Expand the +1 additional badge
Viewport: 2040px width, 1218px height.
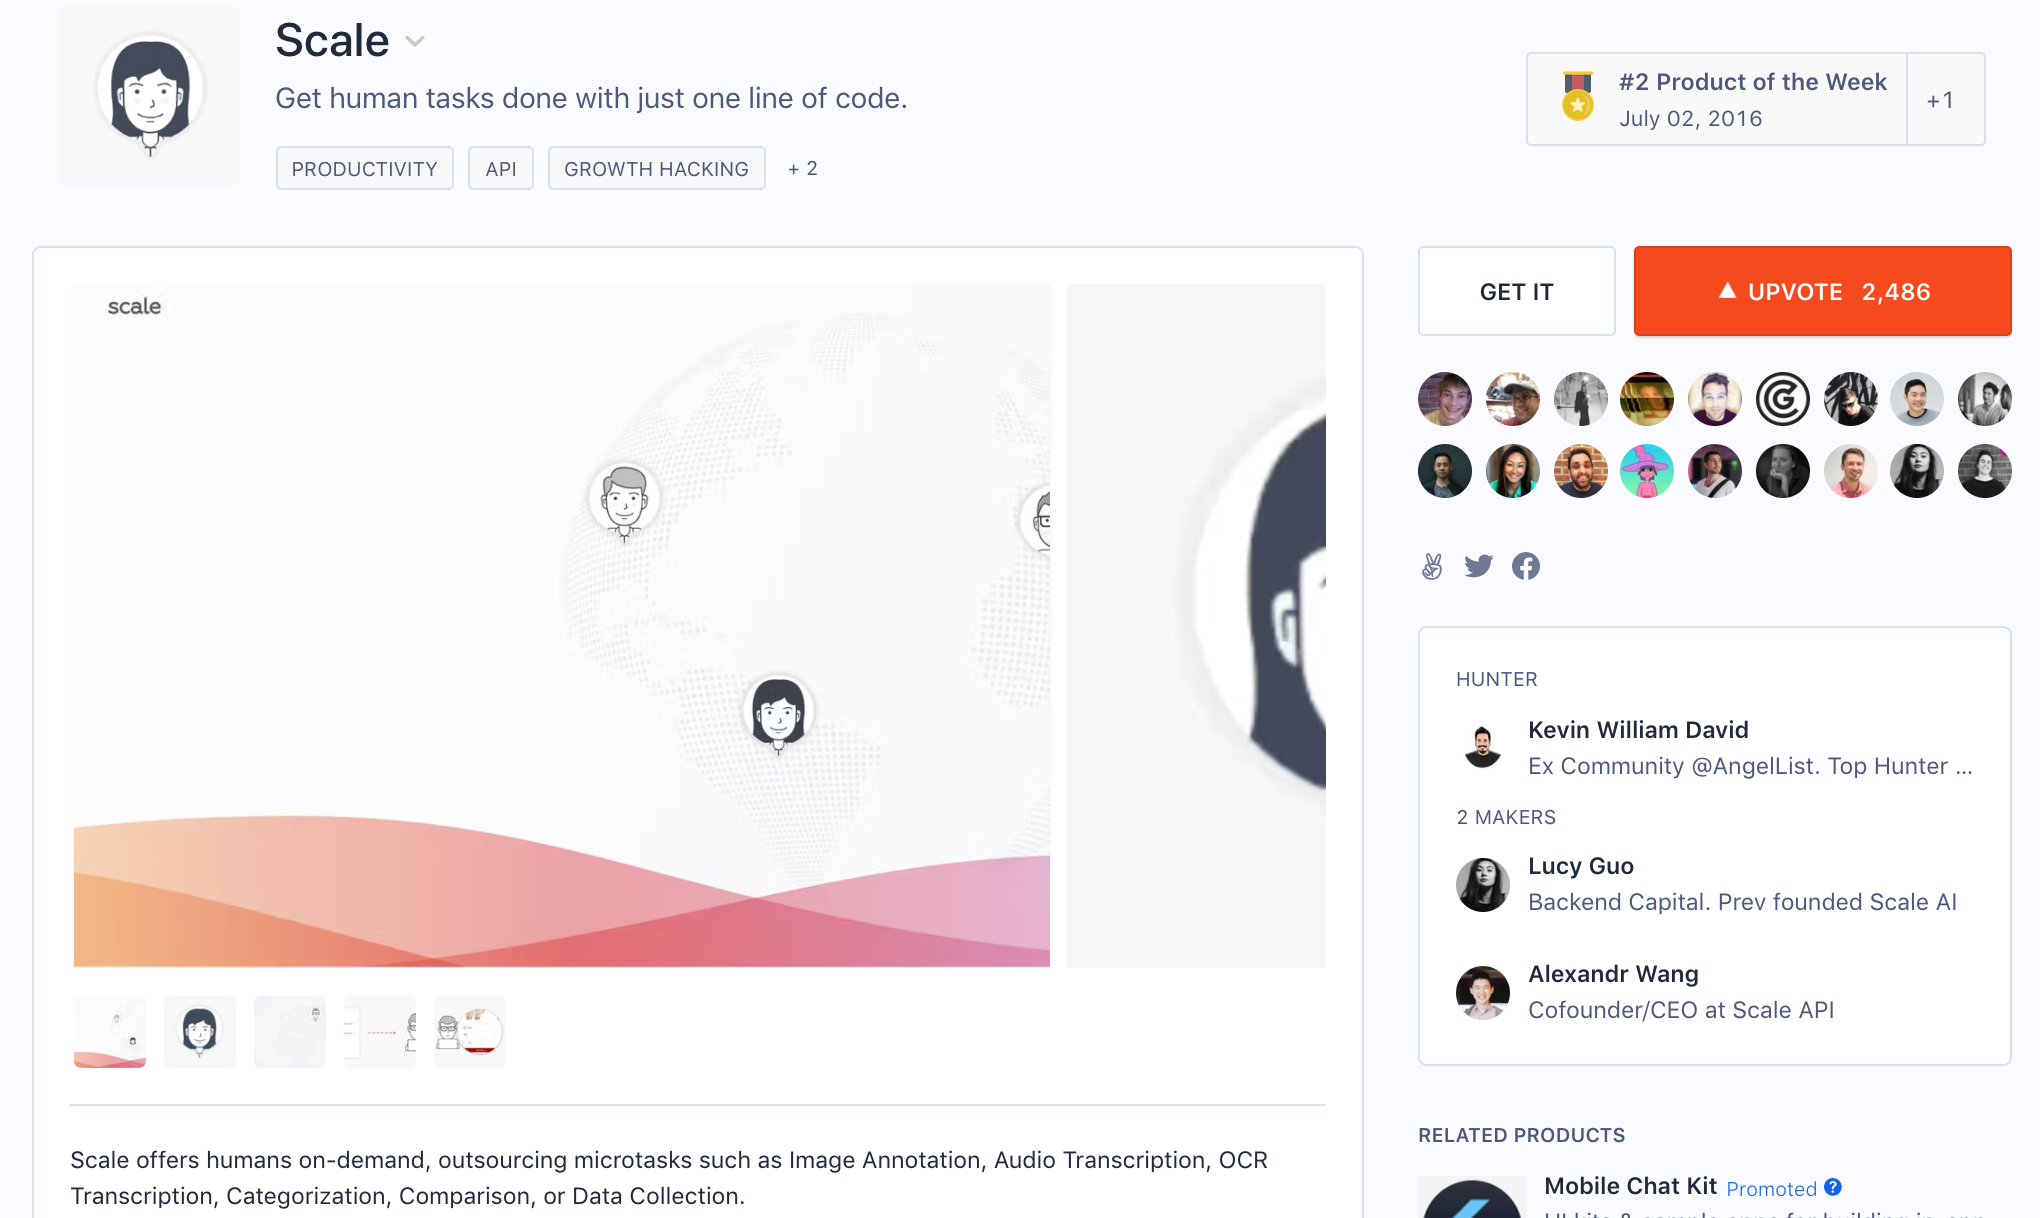point(1941,100)
